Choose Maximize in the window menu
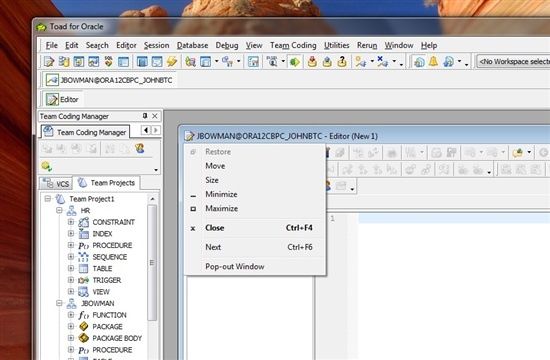Viewport: 550px width, 360px height. pos(255,208)
